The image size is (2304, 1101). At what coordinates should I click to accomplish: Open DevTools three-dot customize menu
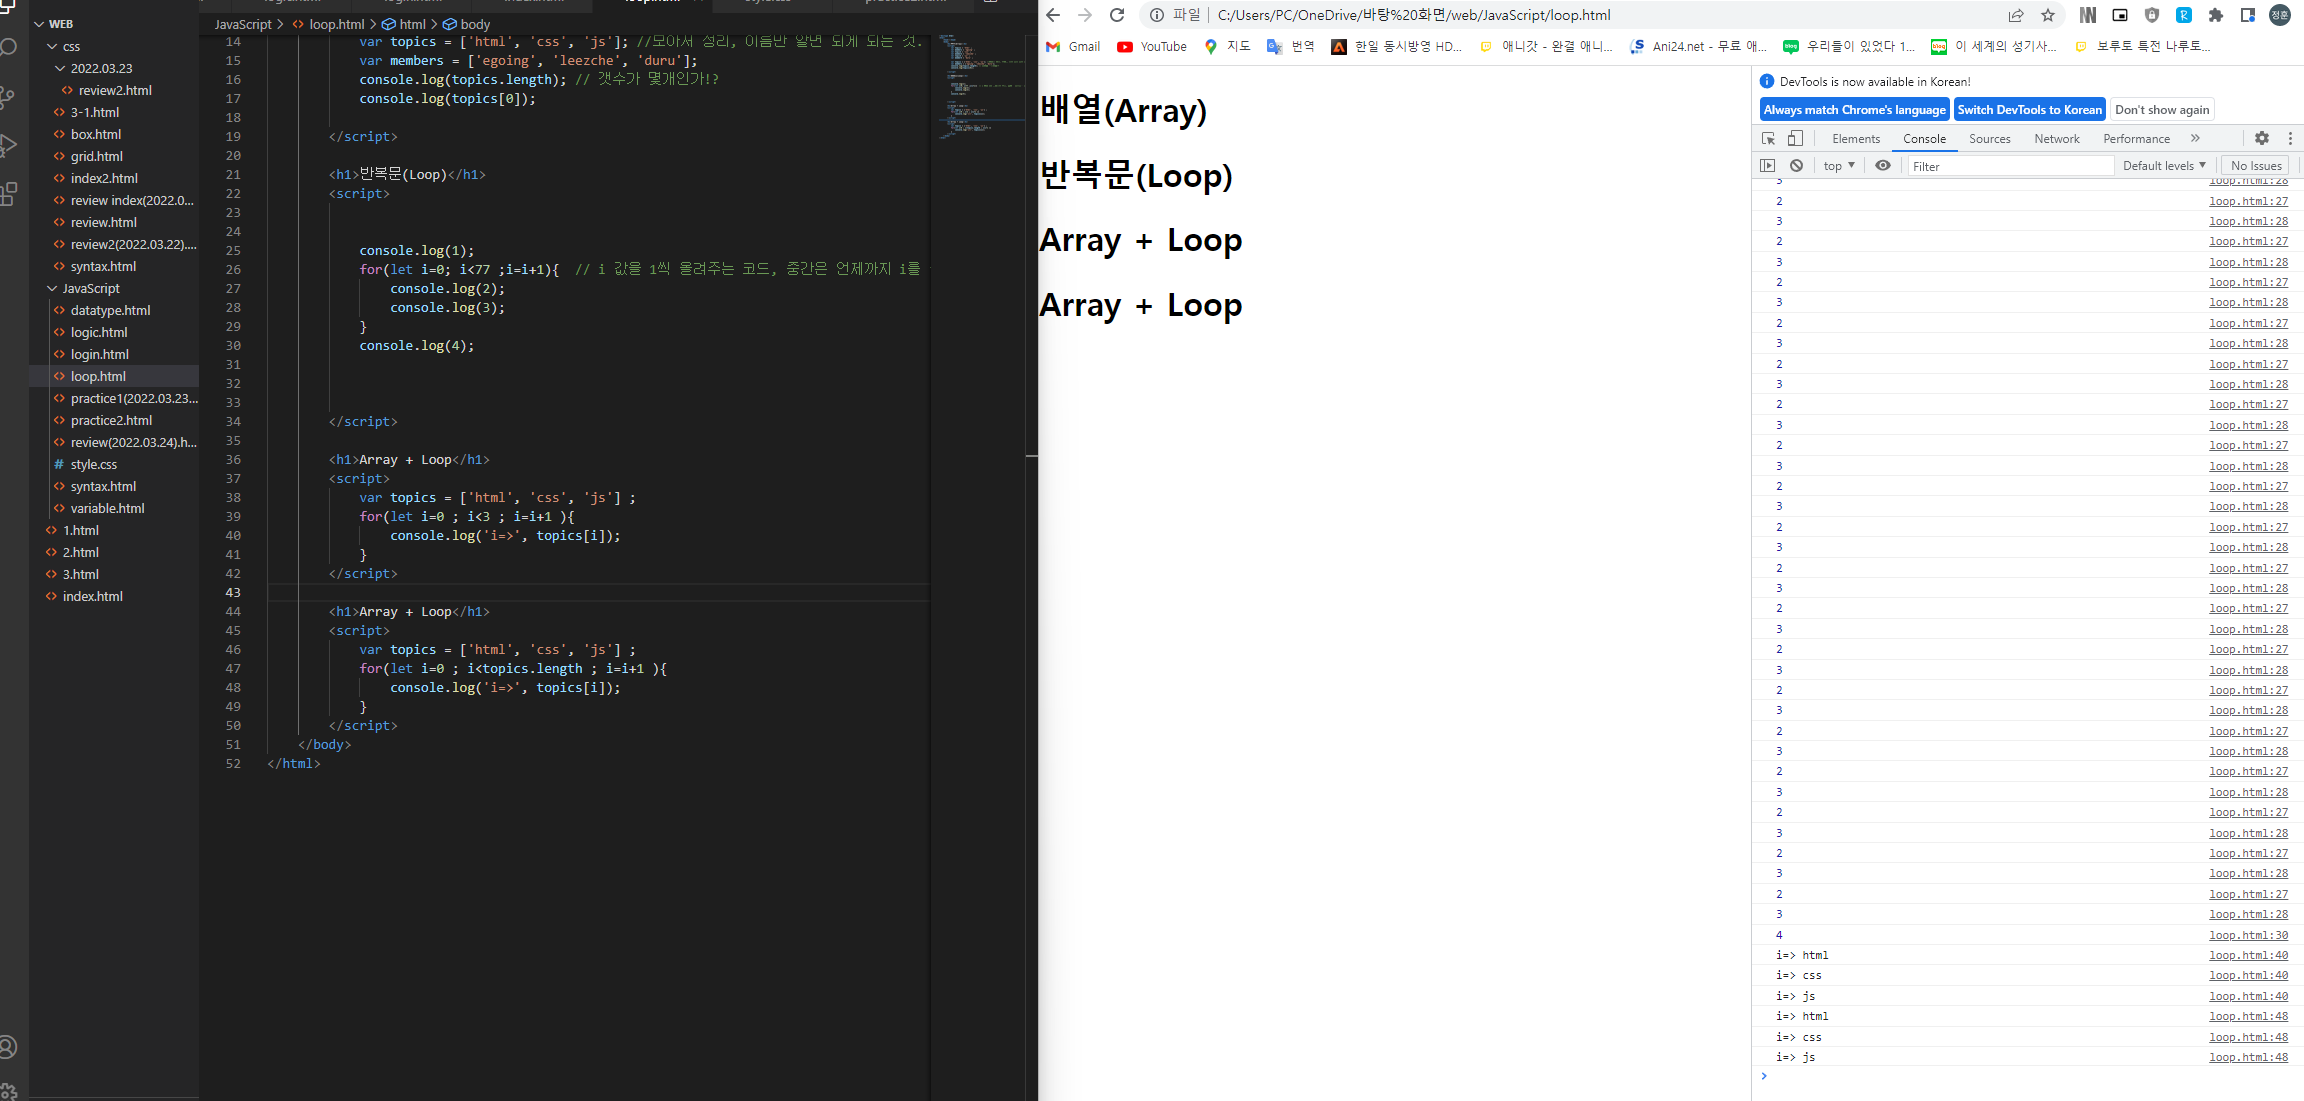[x=2290, y=139]
